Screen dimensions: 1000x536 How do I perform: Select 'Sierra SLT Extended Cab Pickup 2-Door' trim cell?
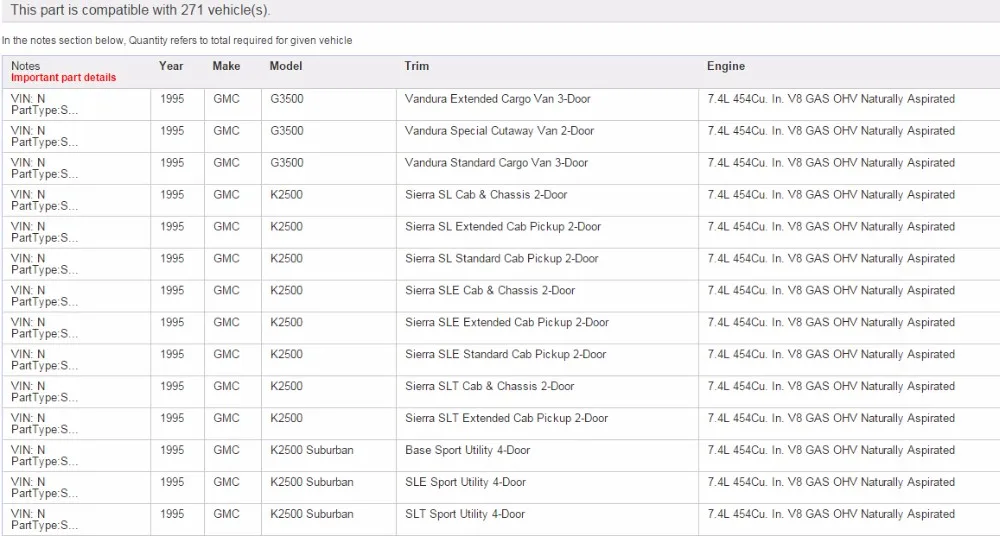(x=506, y=418)
